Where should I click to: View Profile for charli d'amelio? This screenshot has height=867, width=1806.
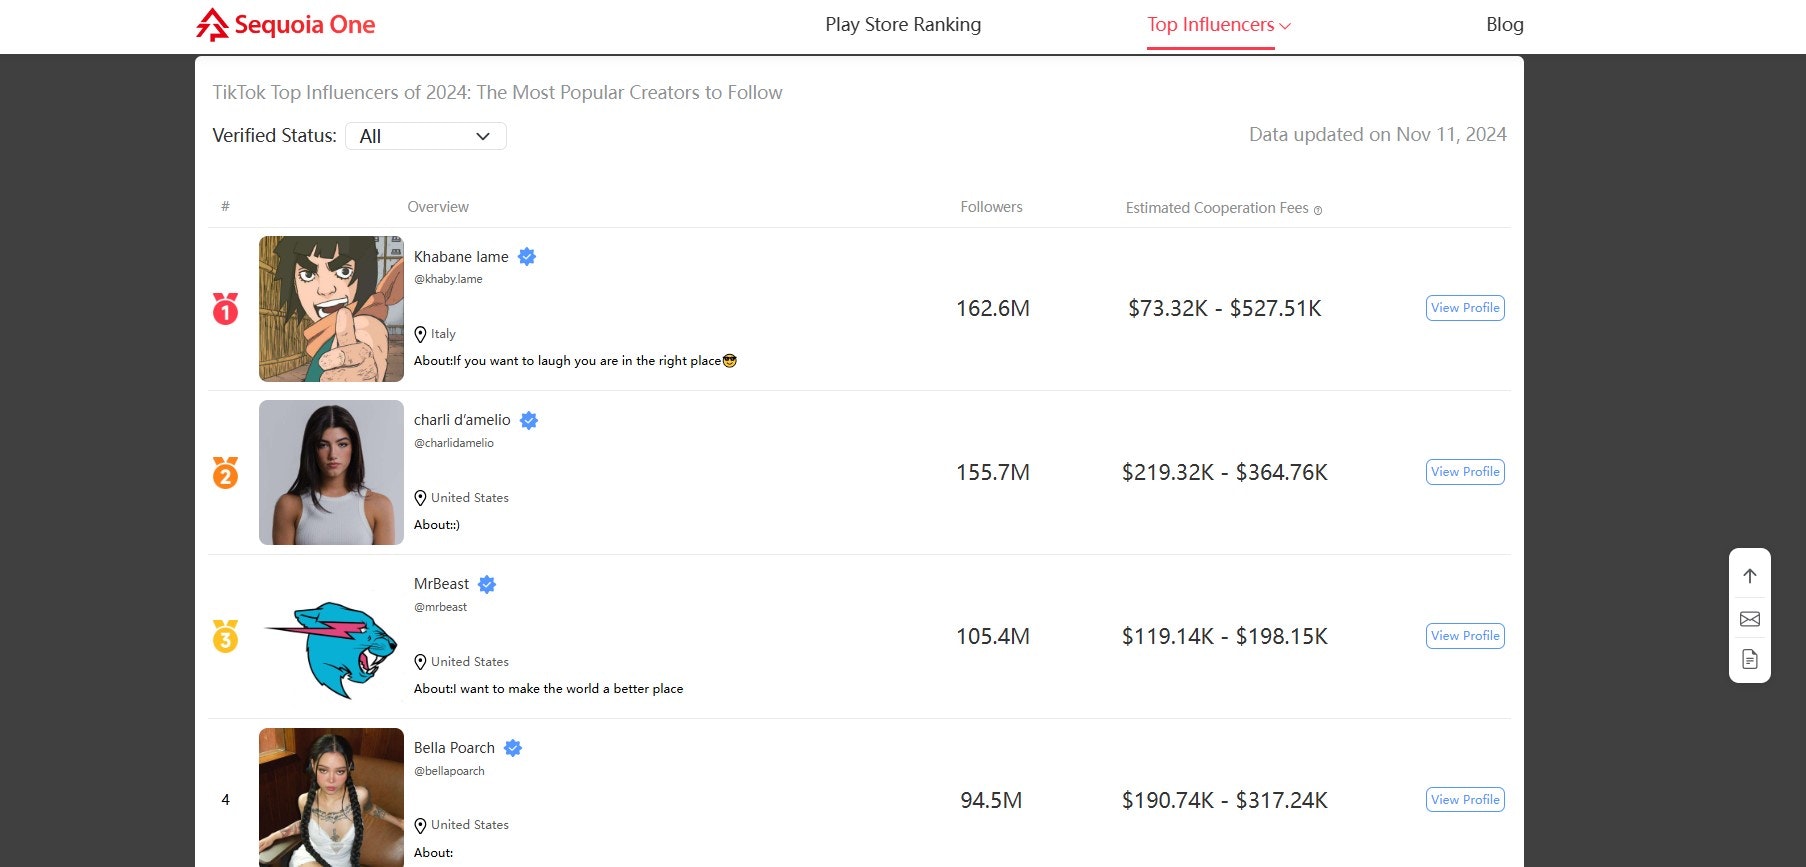tap(1465, 472)
